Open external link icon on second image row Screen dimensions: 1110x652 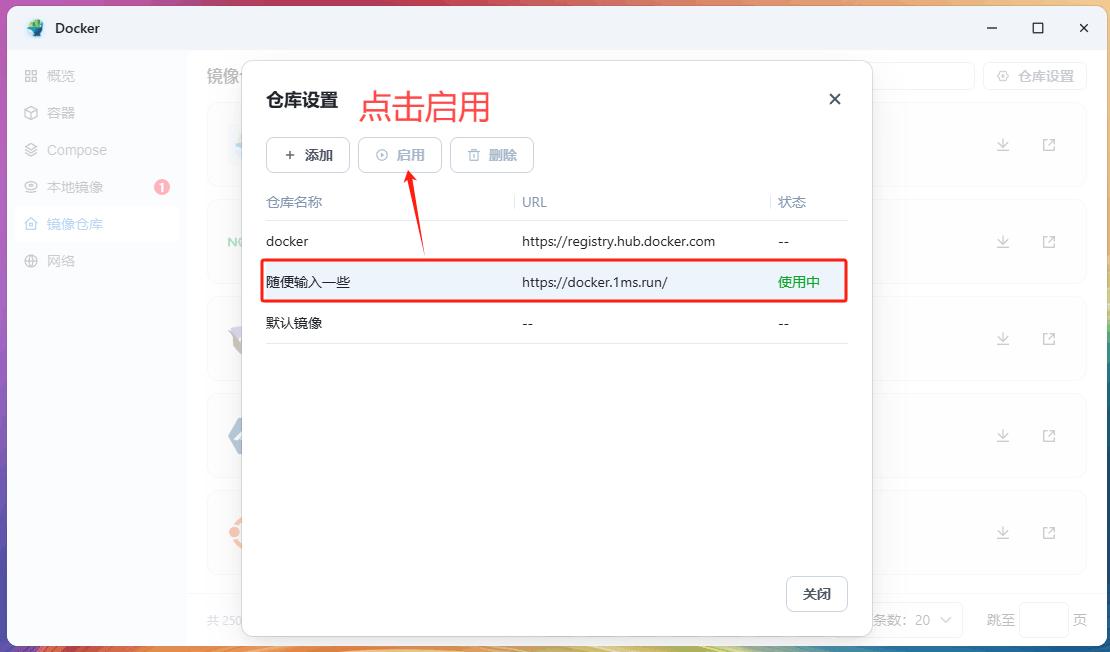pos(1049,242)
